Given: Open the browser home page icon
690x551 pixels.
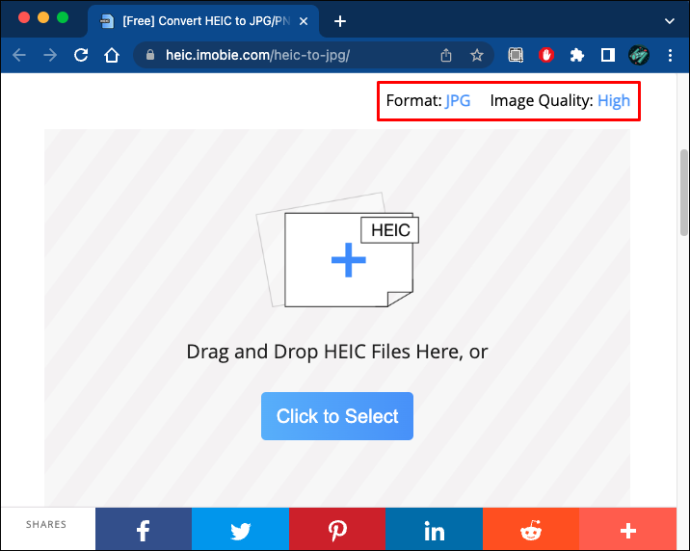Looking at the screenshot, I should pos(112,55).
